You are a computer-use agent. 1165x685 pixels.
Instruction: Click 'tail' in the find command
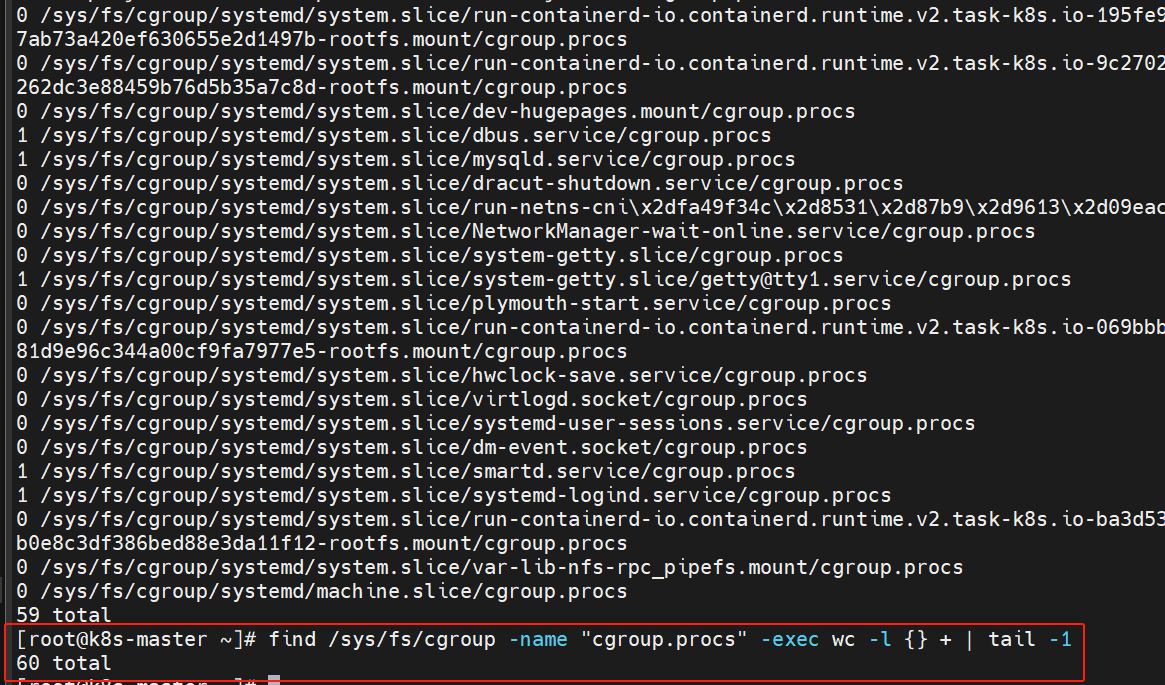pyautogui.click(x=1012, y=639)
